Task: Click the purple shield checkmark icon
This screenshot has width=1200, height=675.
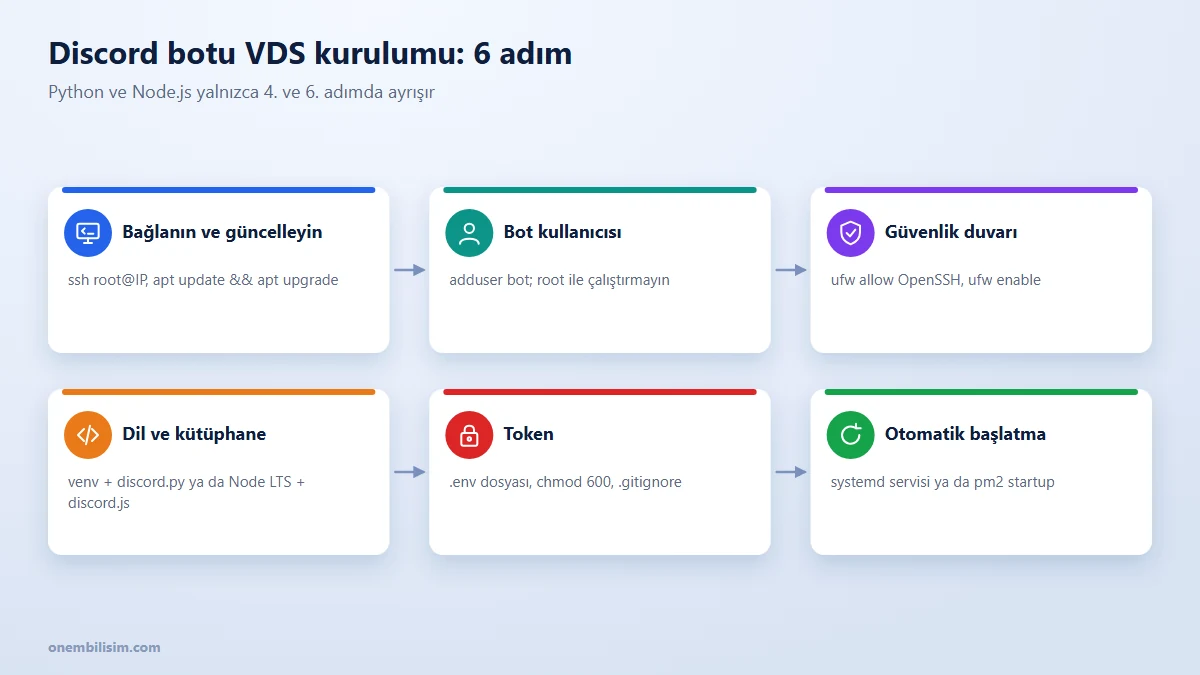Action: (x=851, y=233)
